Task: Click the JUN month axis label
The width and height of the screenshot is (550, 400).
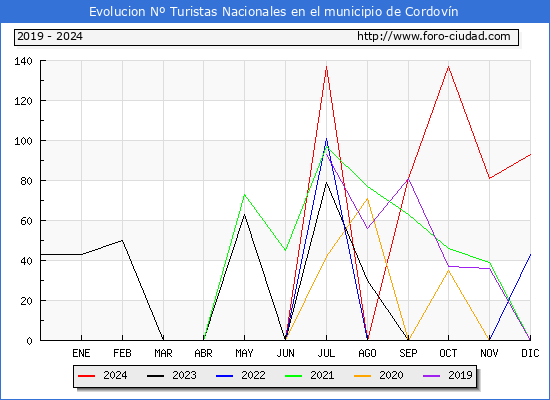Action: point(286,353)
